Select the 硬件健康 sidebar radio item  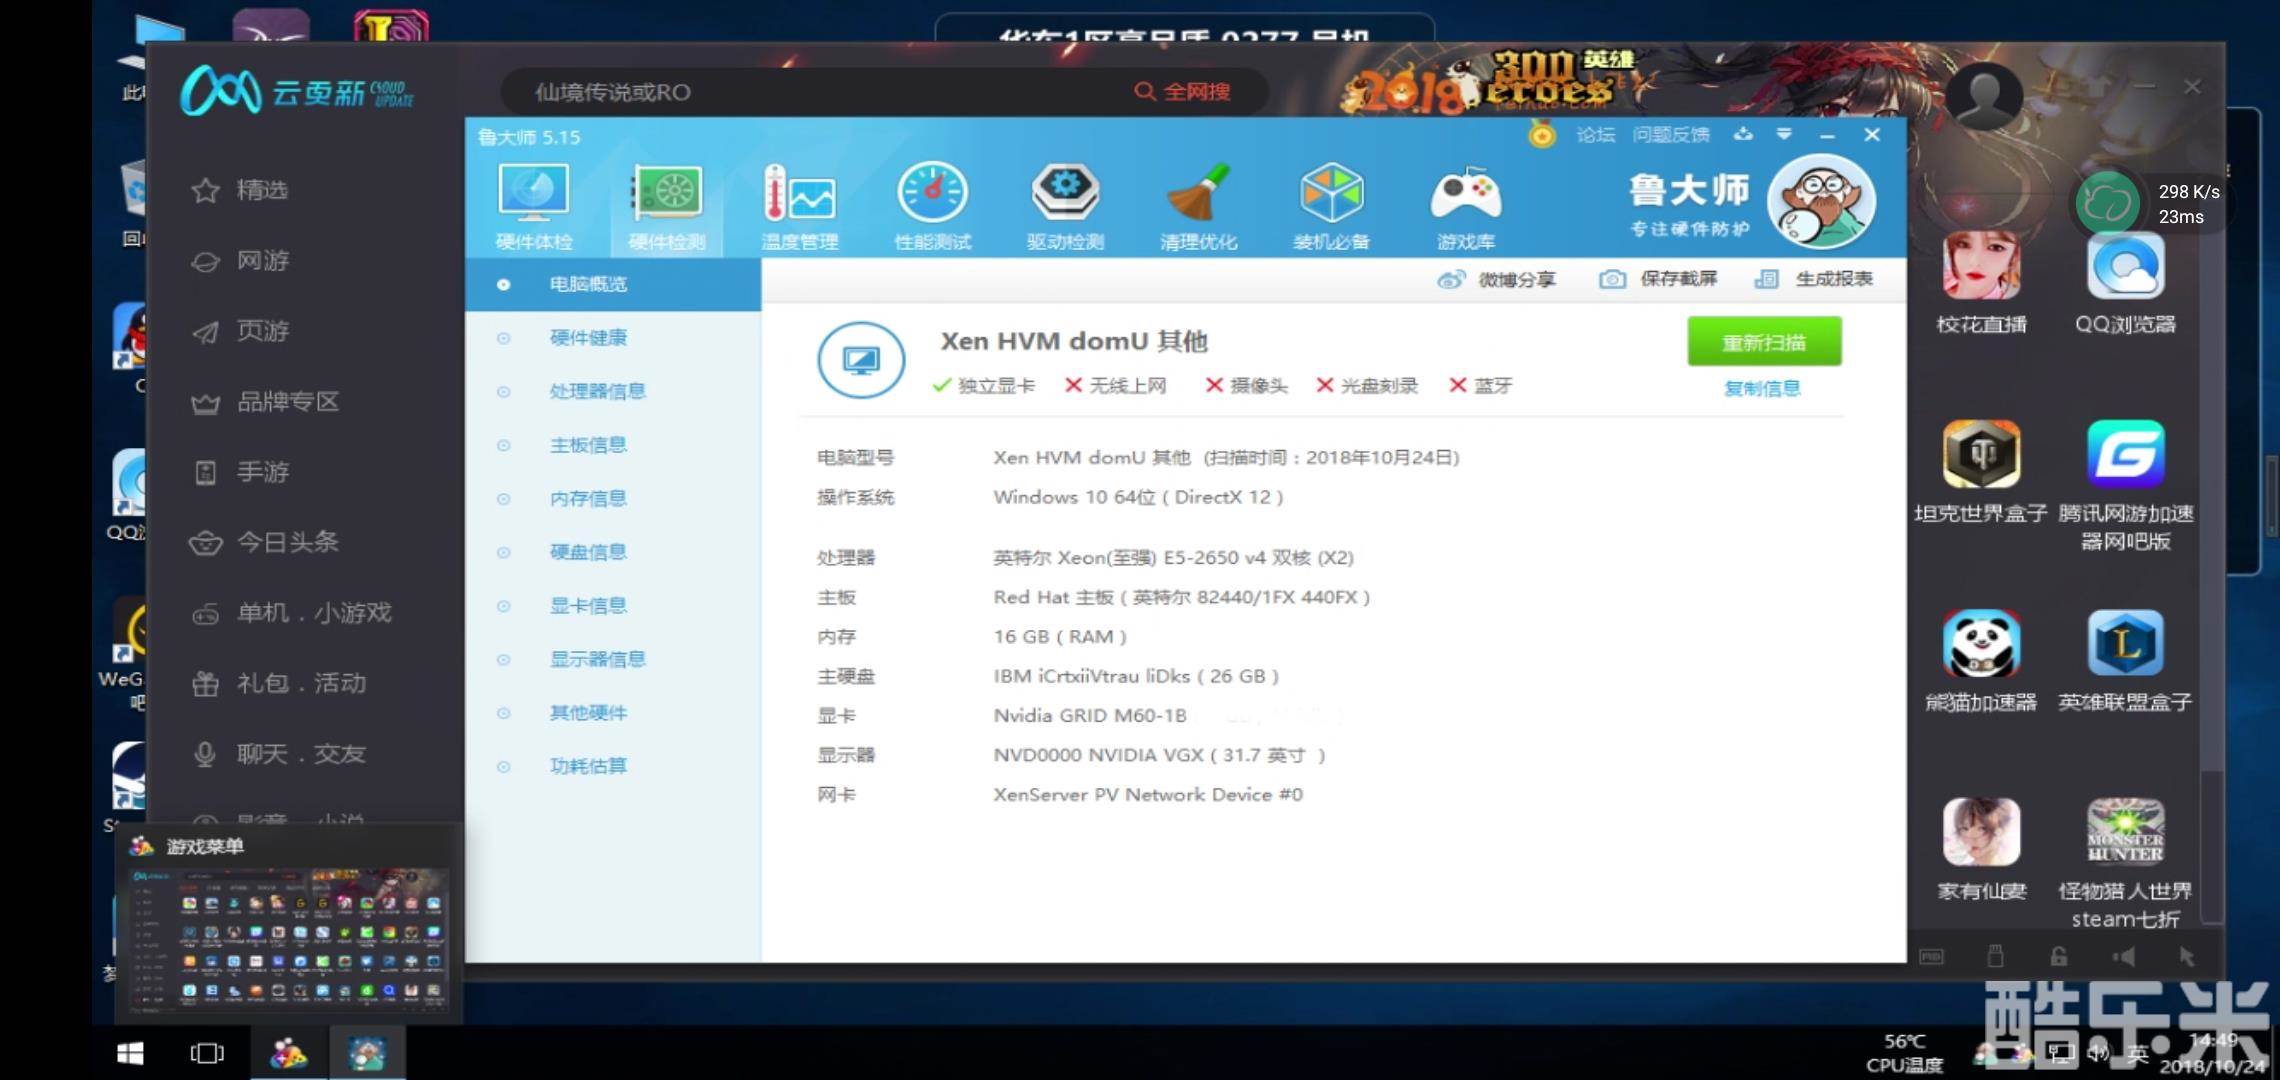(588, 338)
